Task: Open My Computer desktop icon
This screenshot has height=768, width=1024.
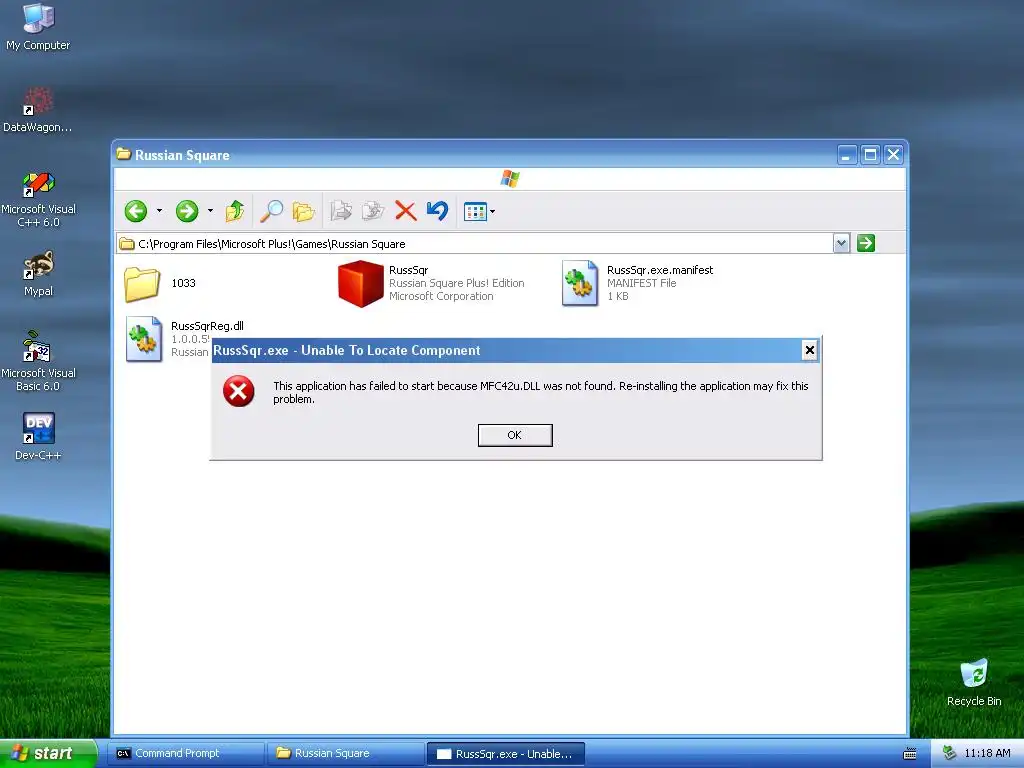Action: (38, 27)
